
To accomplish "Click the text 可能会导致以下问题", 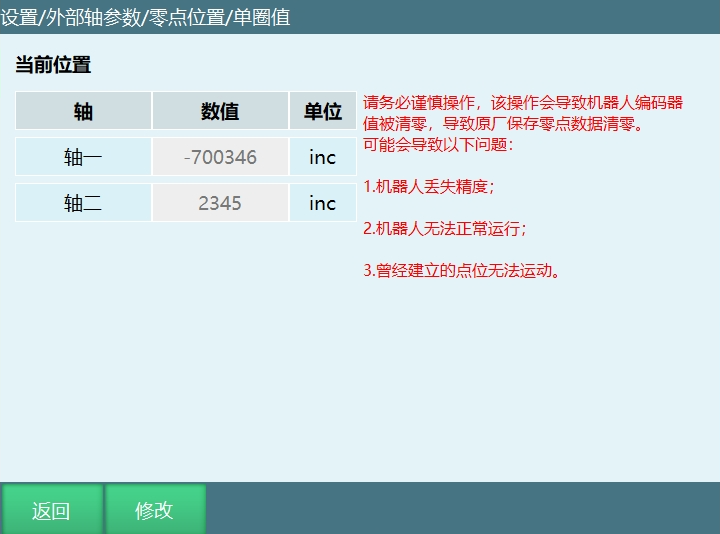I will pyautogui.click(x=438, y=145).
